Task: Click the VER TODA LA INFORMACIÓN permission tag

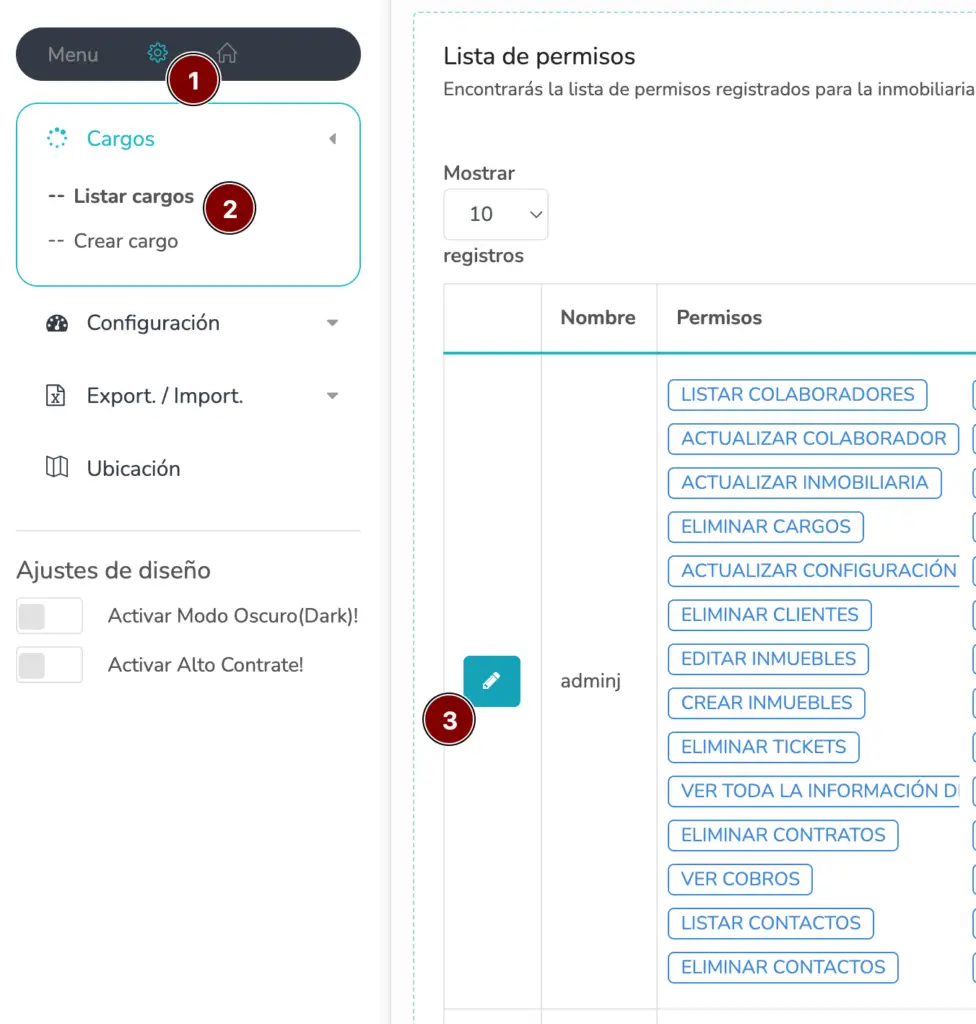Action: coord(813,791)
